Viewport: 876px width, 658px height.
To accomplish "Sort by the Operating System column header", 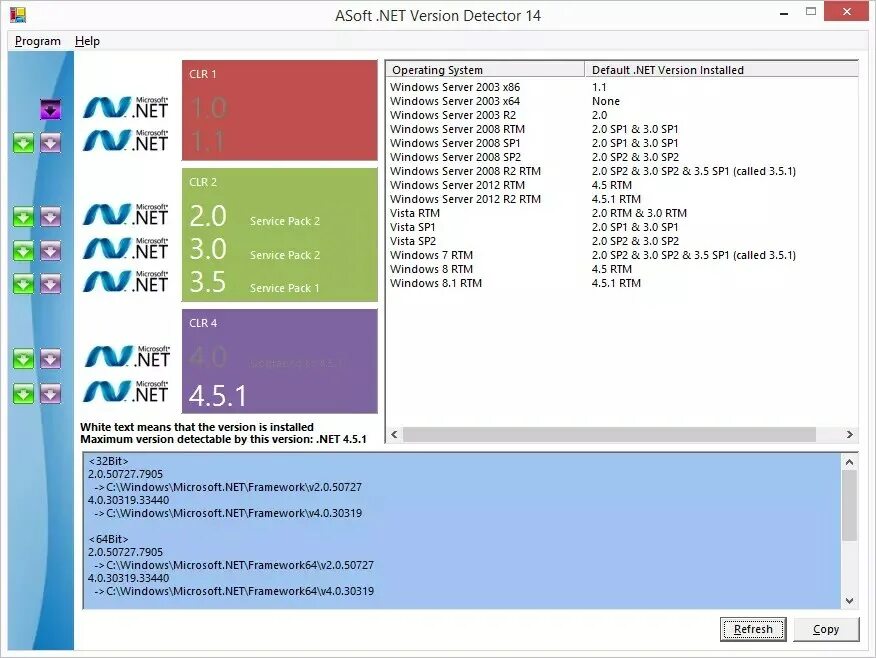I will pos(485,70).
